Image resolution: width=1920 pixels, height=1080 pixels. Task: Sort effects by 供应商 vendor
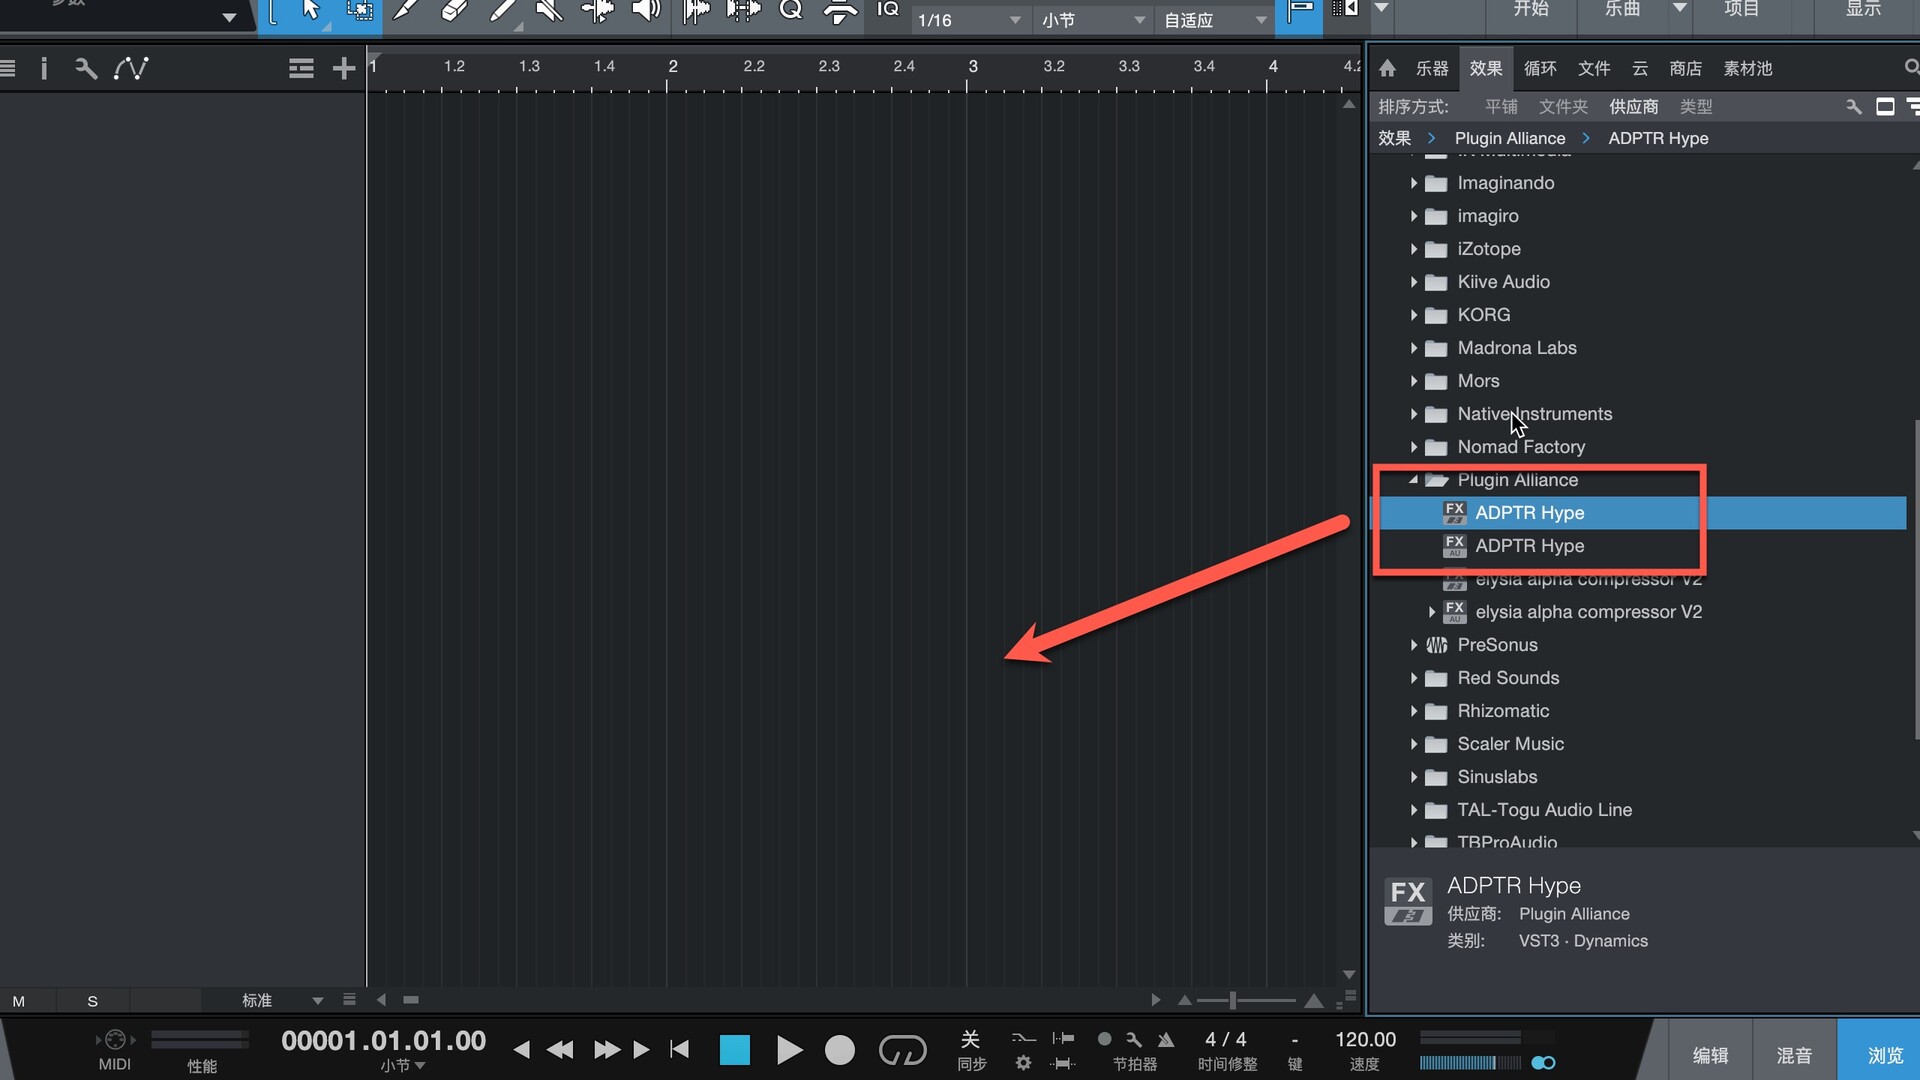(x=1634, y=106)
